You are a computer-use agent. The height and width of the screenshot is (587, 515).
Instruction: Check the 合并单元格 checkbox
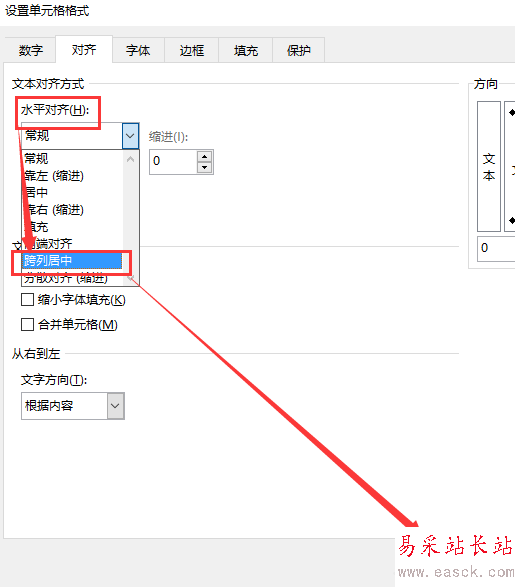pos(28,324)
